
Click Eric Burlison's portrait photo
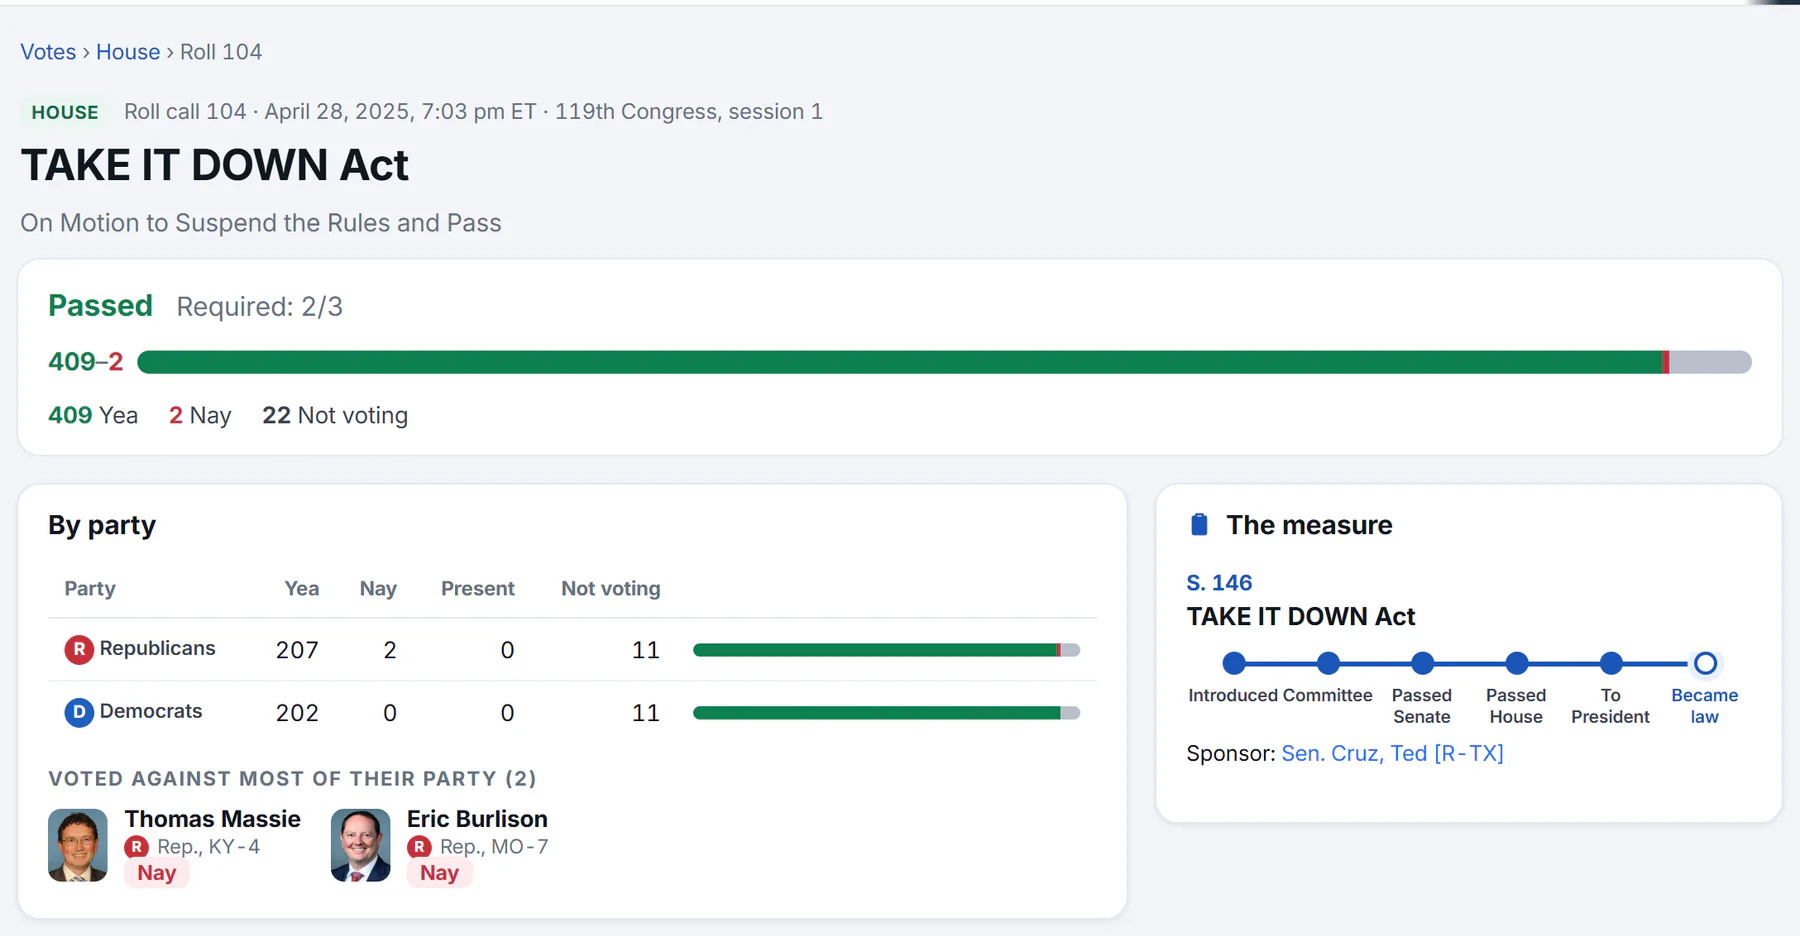[x=360, y=845]
